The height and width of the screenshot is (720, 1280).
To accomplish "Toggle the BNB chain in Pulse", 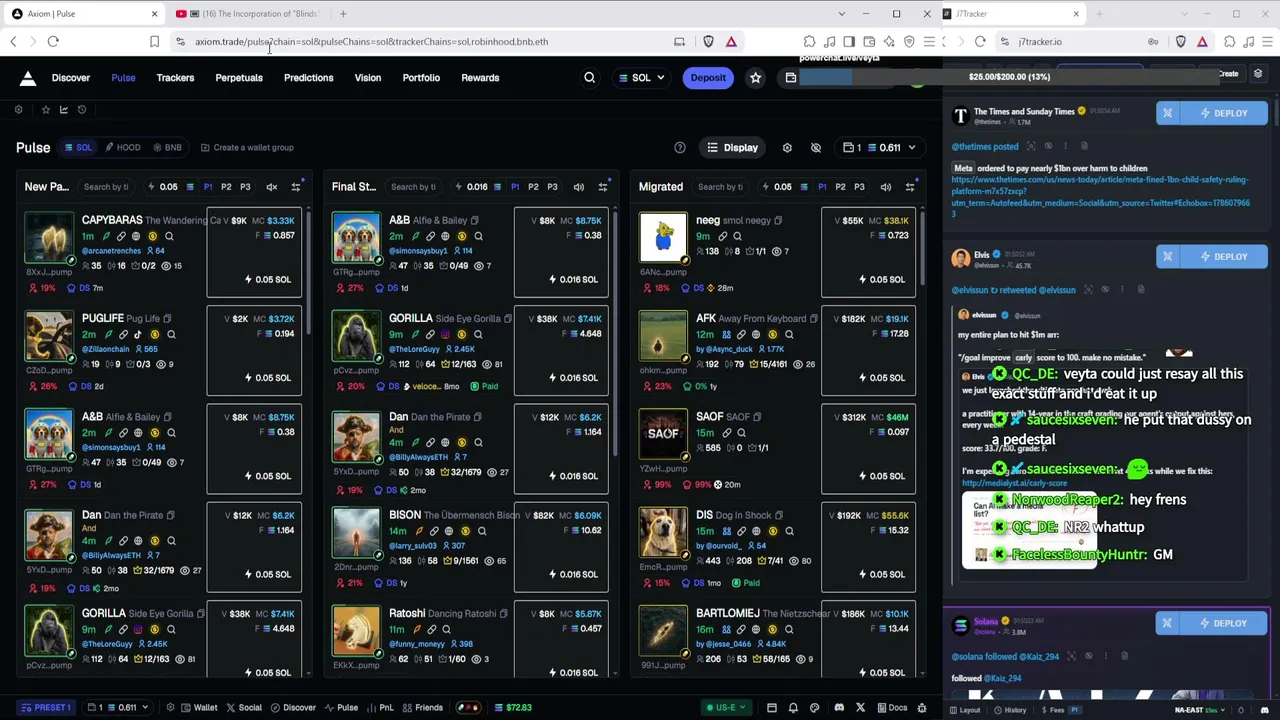I will [x=167, y=148].
